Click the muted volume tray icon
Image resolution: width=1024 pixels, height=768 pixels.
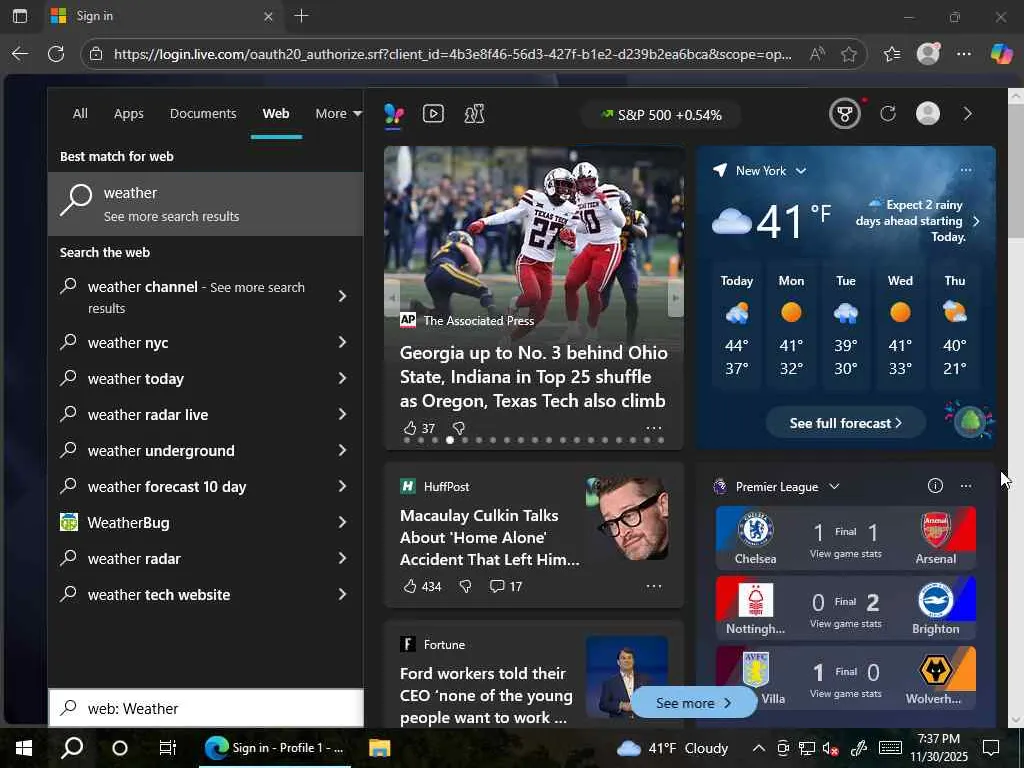[830, 748]
